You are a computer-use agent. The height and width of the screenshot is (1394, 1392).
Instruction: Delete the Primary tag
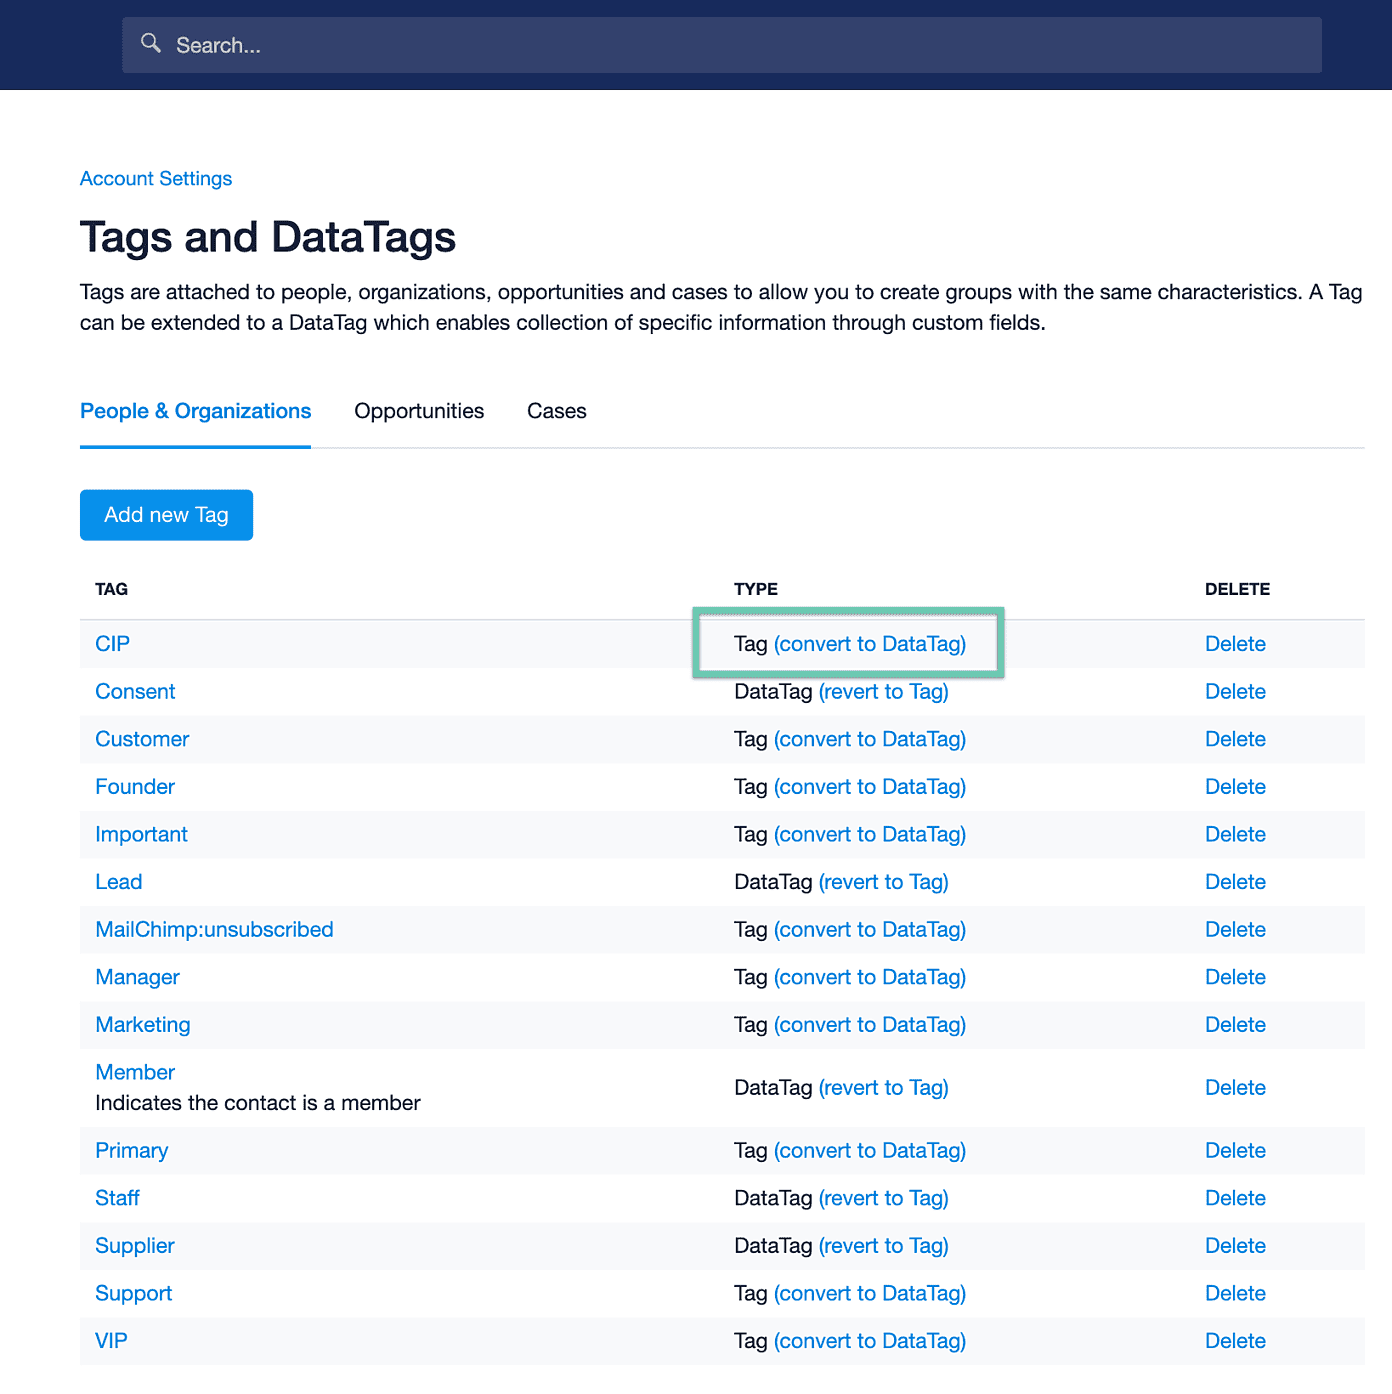point(1235,1151)
